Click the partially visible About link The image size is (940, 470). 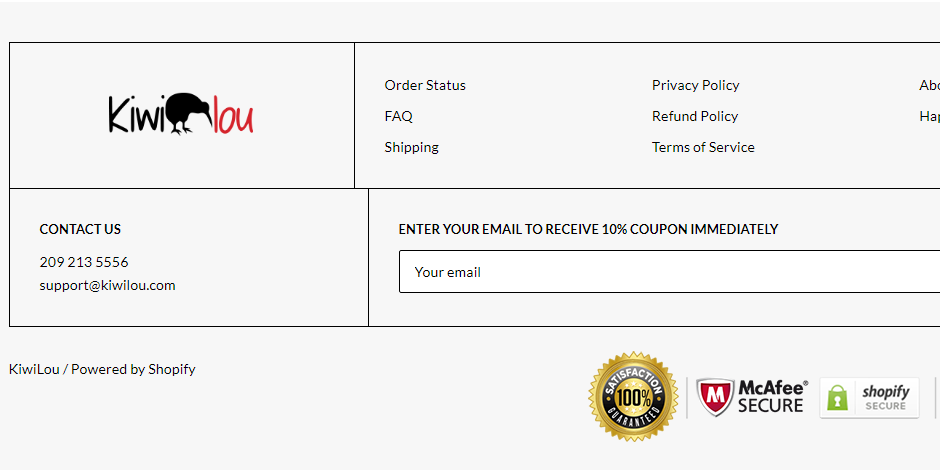pyautogui.click(x=929, y=85)
